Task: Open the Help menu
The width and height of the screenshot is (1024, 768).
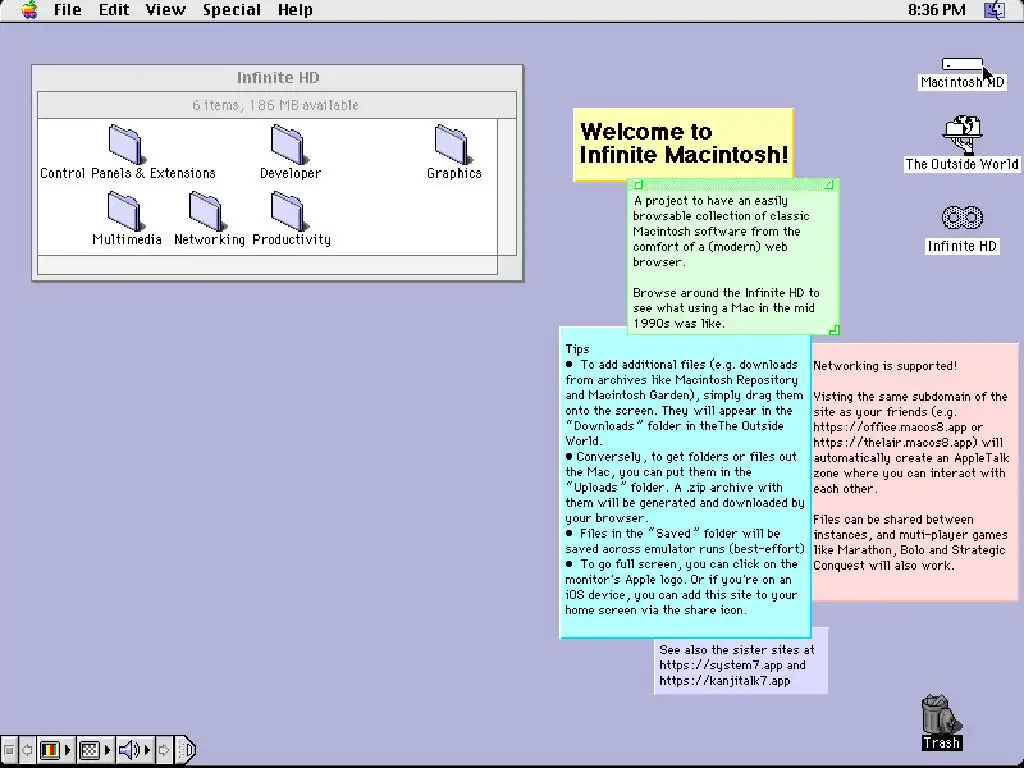Action: (295, 10)
